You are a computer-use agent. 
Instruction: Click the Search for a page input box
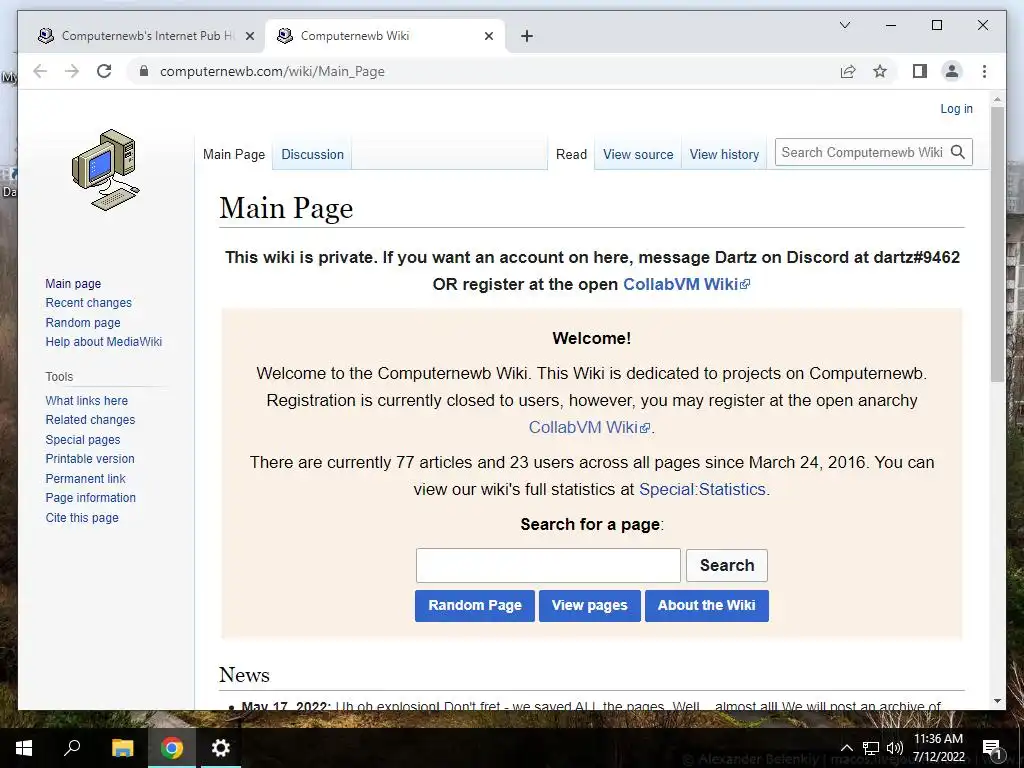click(549, 566)
